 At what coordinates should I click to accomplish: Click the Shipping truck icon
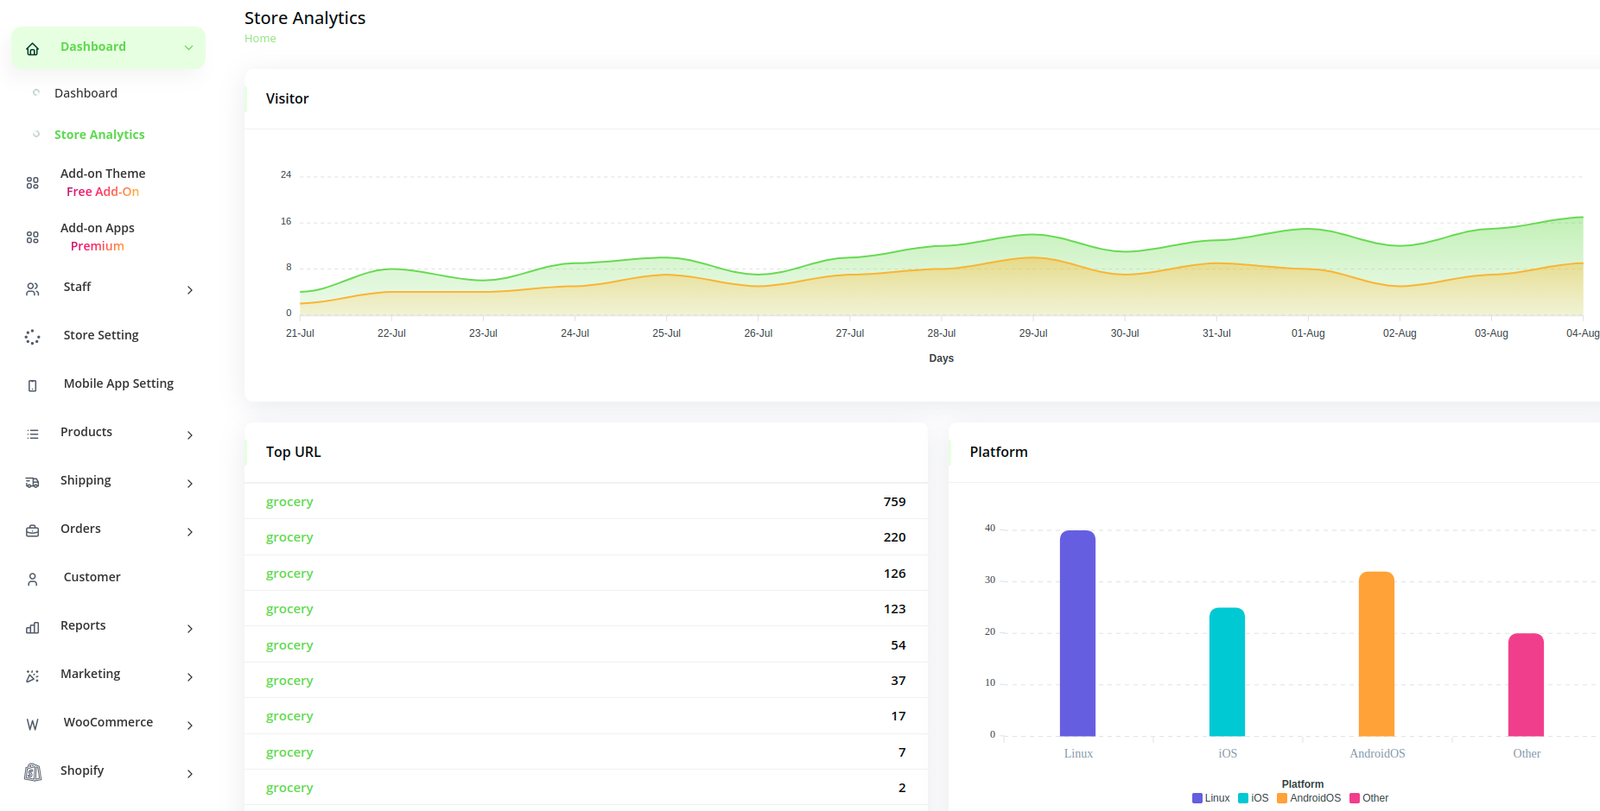coord(33,482)
